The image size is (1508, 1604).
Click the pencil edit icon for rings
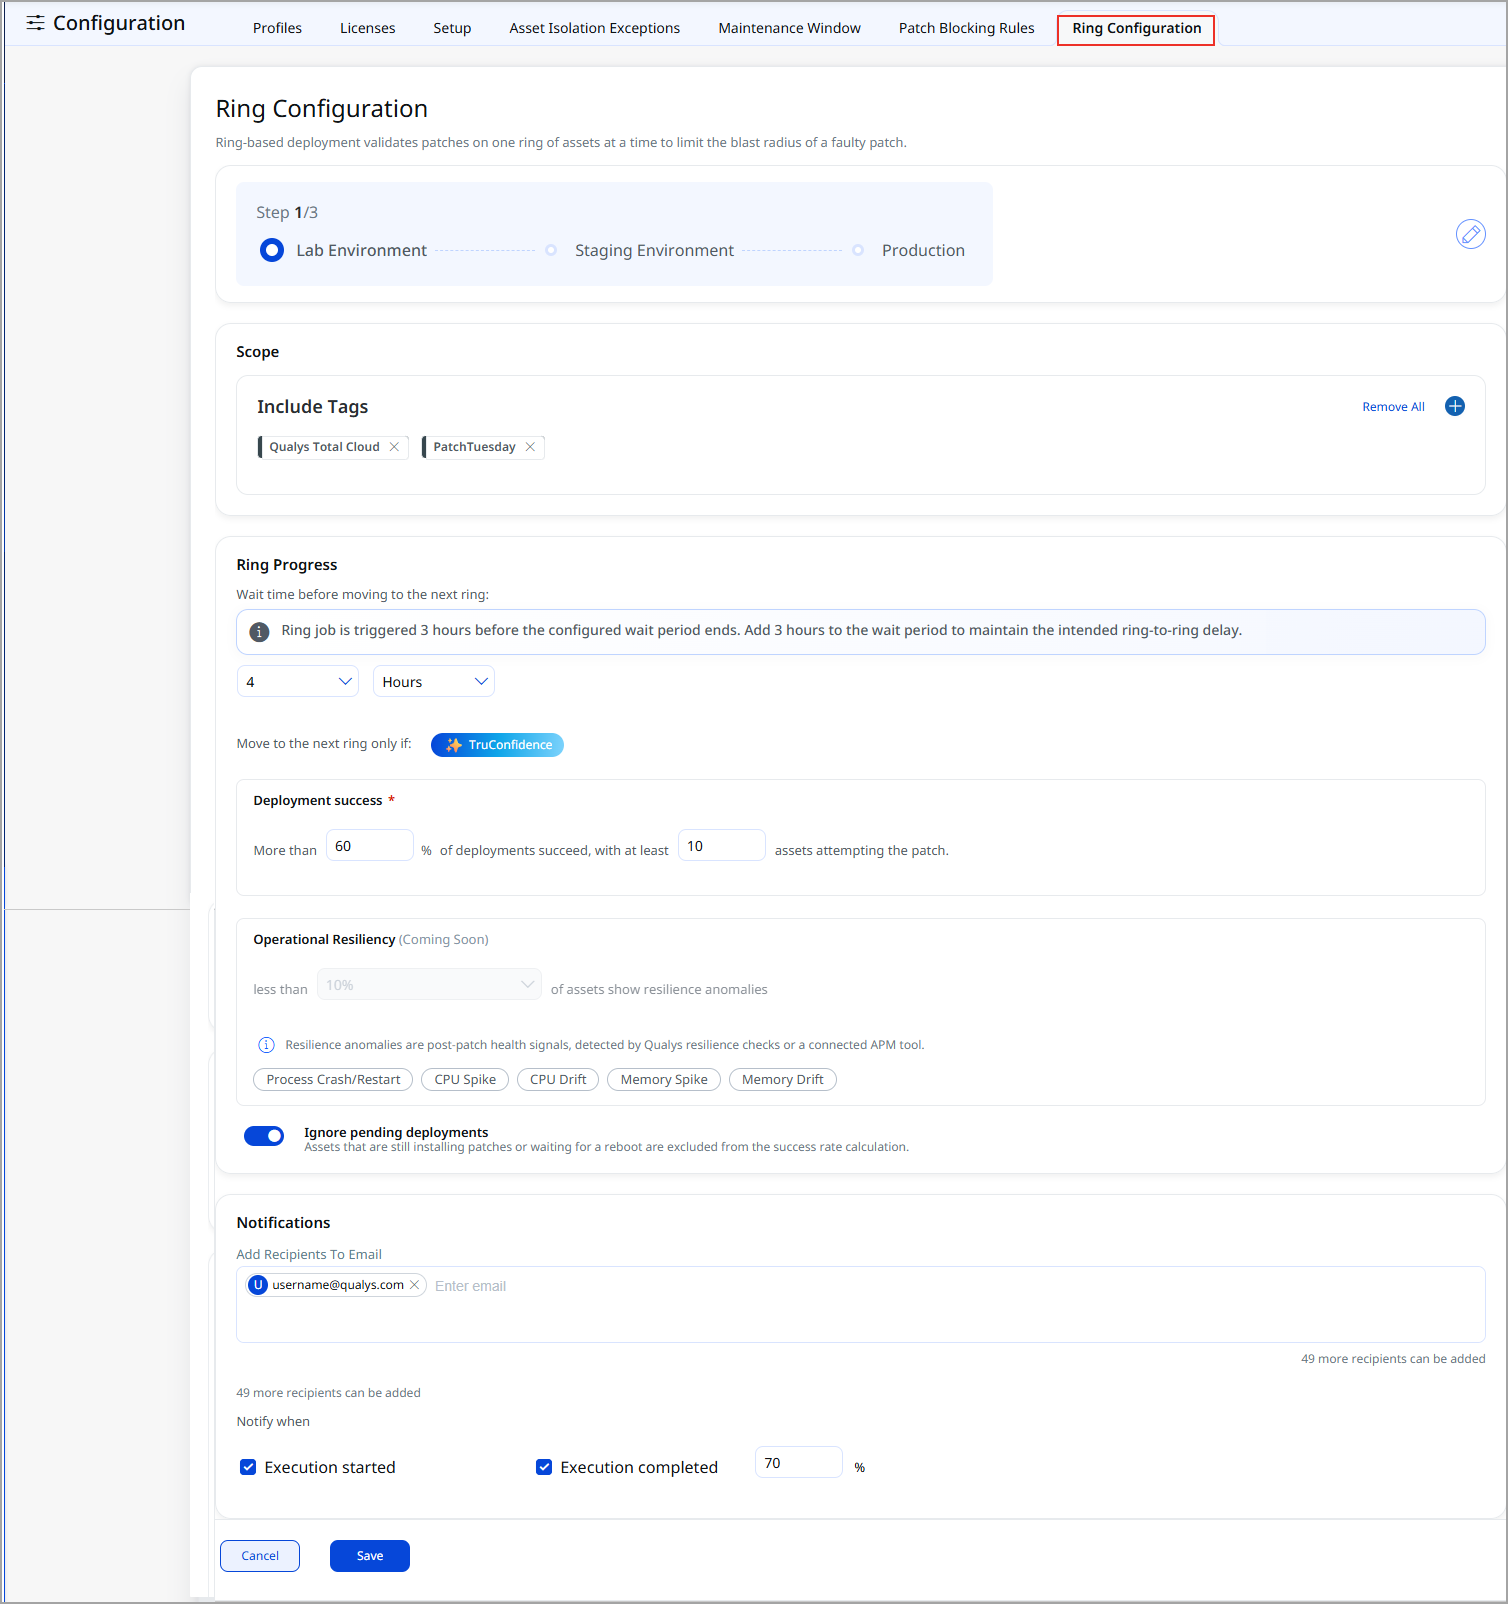(1470, 234)
